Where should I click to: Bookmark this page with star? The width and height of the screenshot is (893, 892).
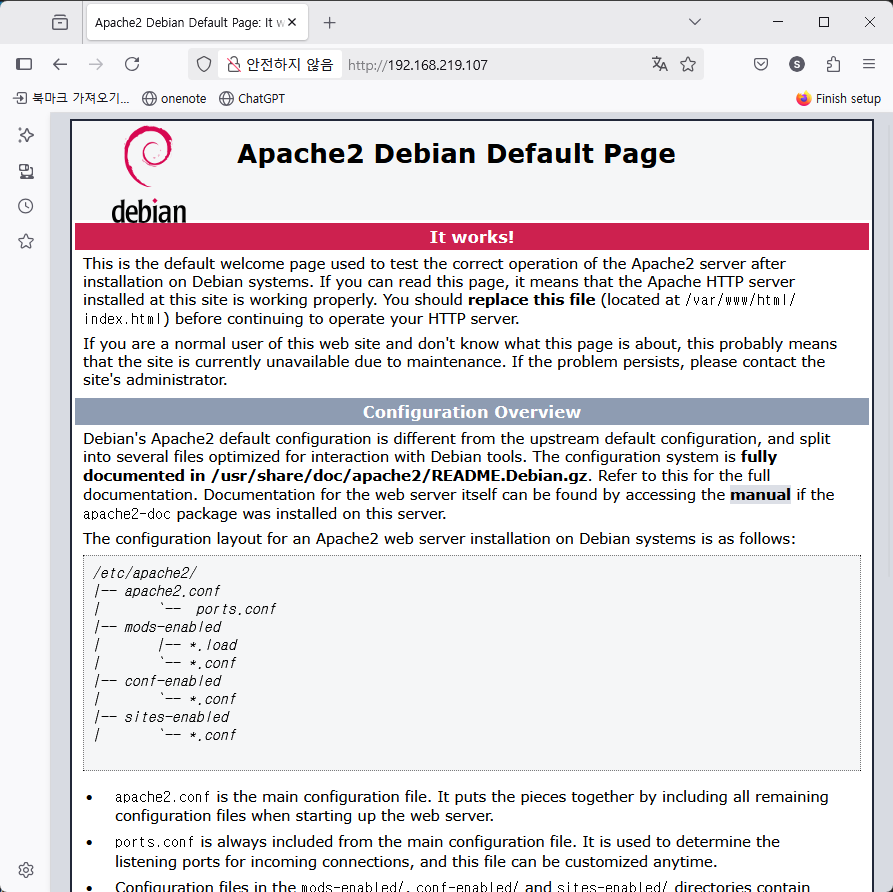click(x=688, y=64)
